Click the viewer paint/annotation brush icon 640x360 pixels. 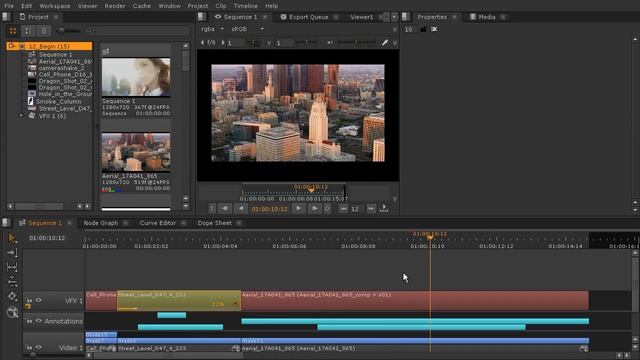pyautogui.click(x=384, y=42)
